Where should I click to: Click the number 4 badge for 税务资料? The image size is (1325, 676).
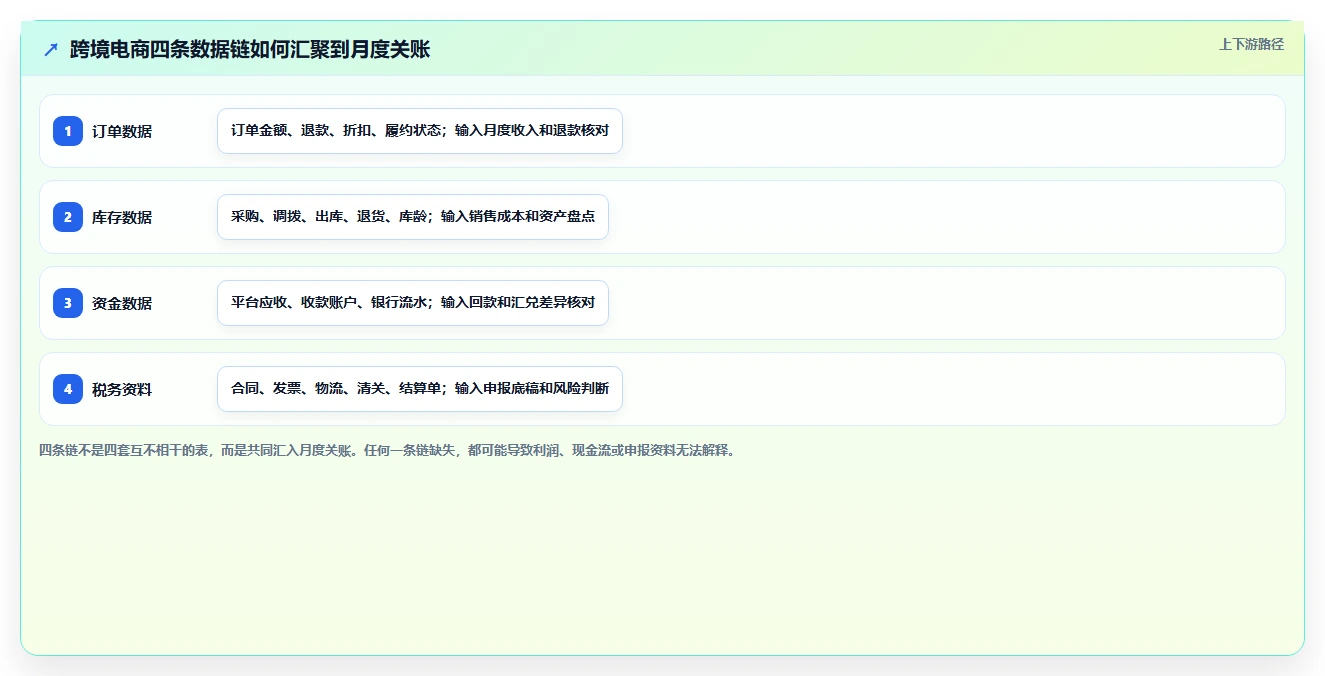click(x=68, y=389)
